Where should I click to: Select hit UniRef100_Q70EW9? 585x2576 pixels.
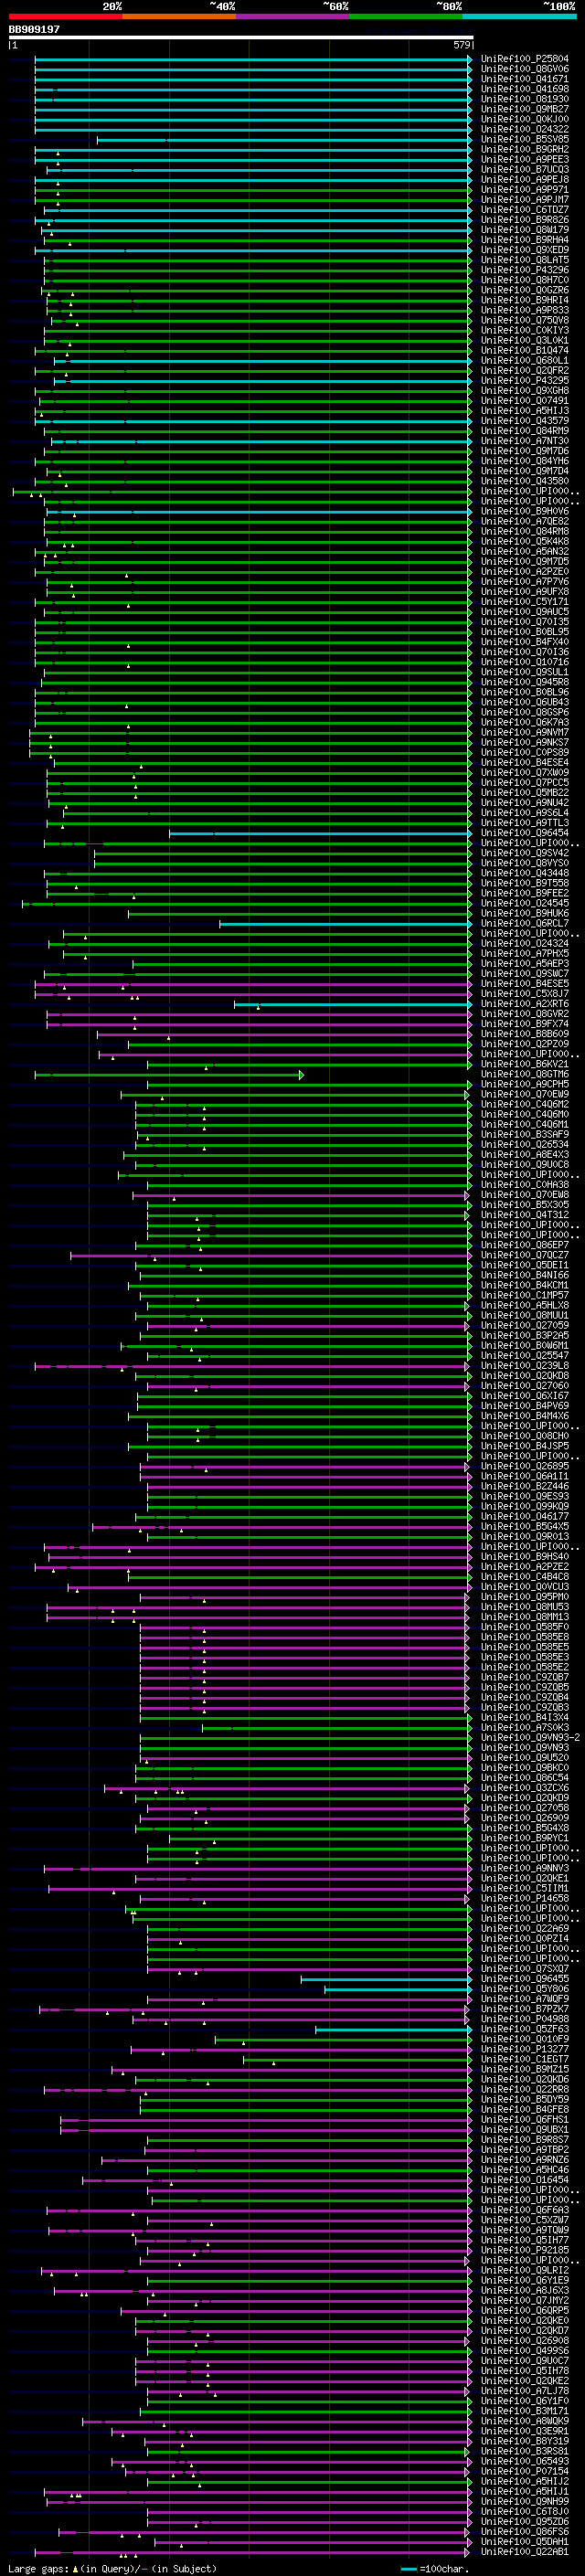tap(524, 1094)
